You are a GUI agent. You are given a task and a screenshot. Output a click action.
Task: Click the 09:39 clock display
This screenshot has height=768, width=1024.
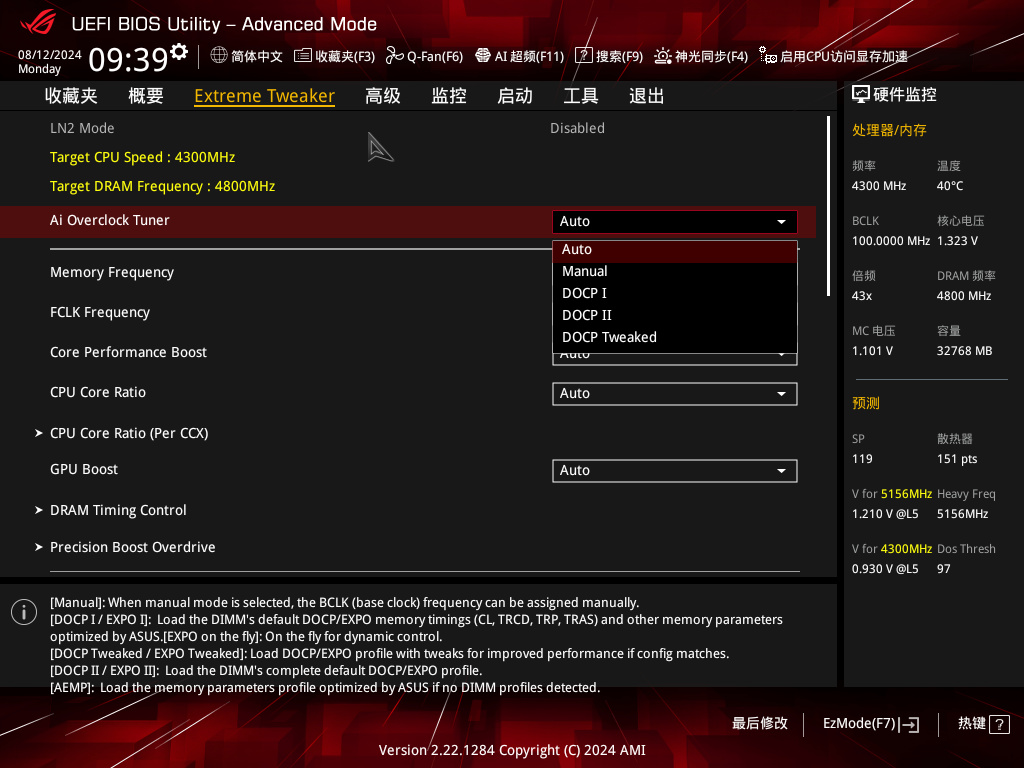point(129,59)
